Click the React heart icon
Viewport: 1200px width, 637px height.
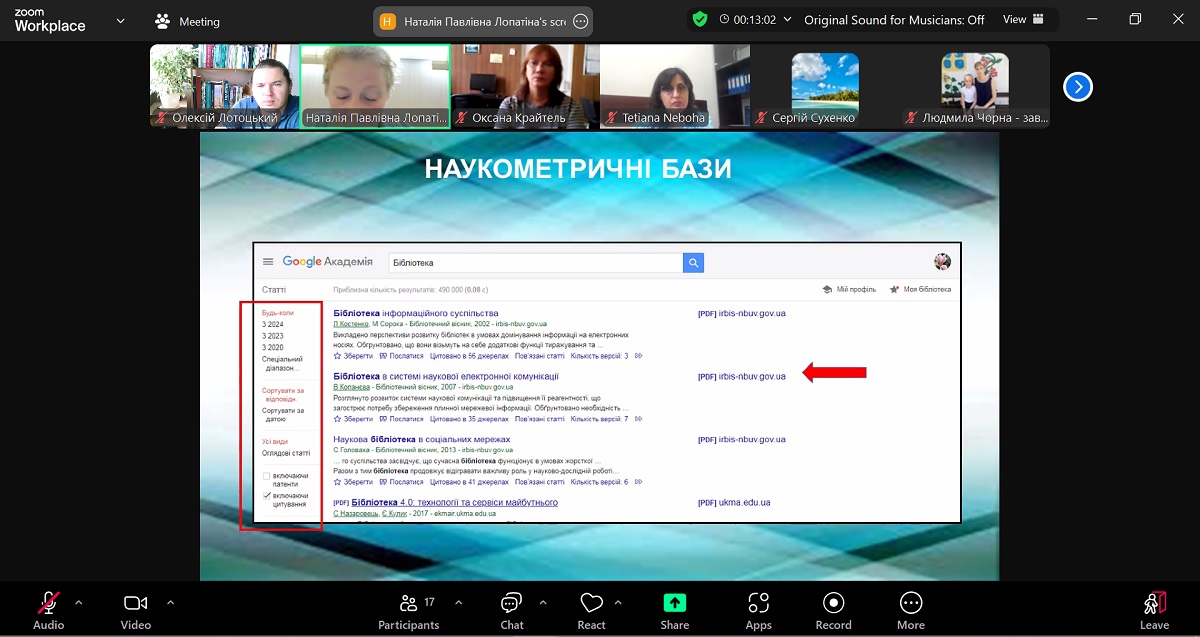coord(591,603)
